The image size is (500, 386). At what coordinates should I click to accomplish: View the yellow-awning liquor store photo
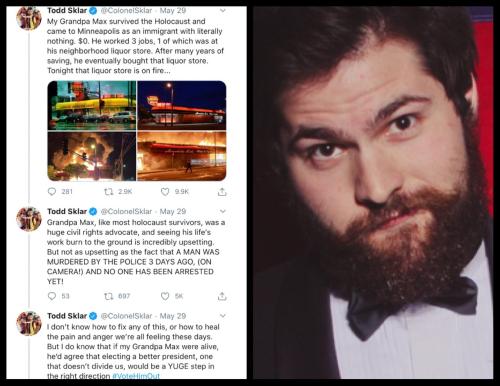coord(92,105)
